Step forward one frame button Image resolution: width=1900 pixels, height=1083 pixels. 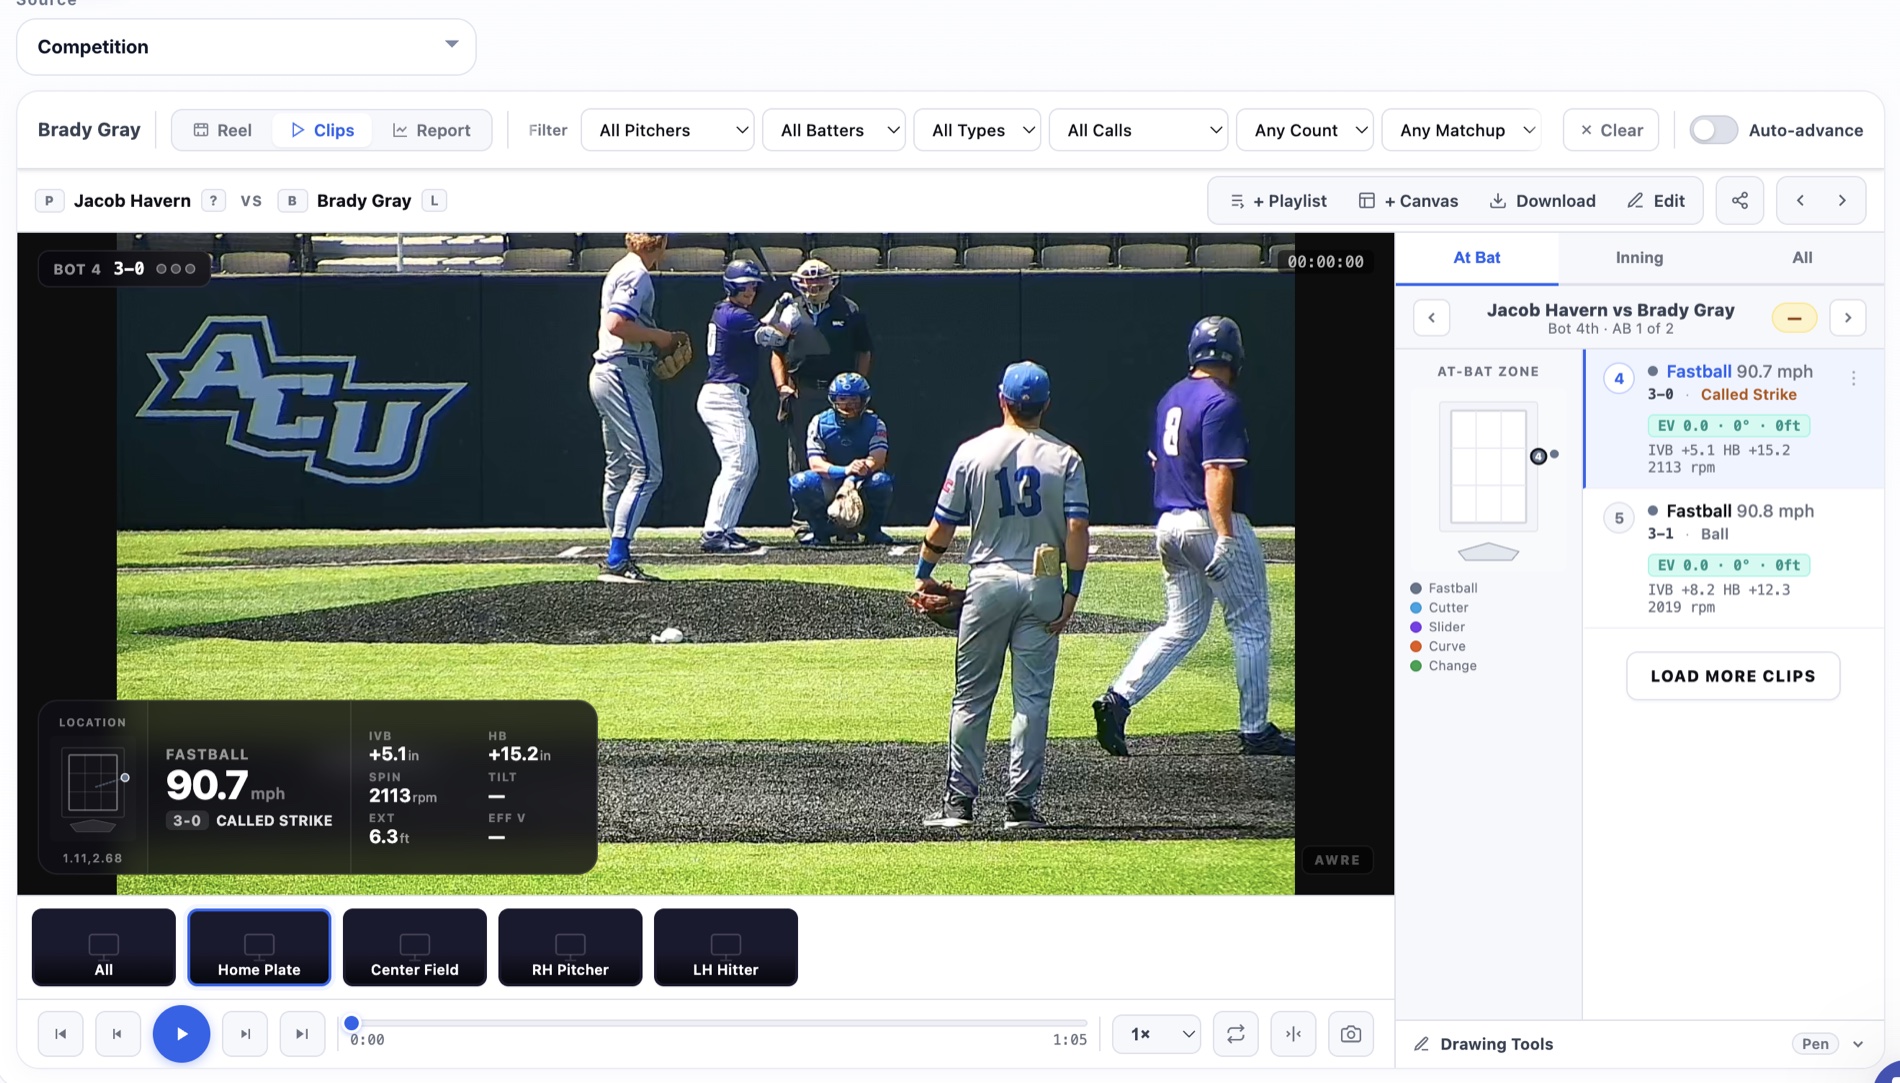click(x=245, y=1034)
